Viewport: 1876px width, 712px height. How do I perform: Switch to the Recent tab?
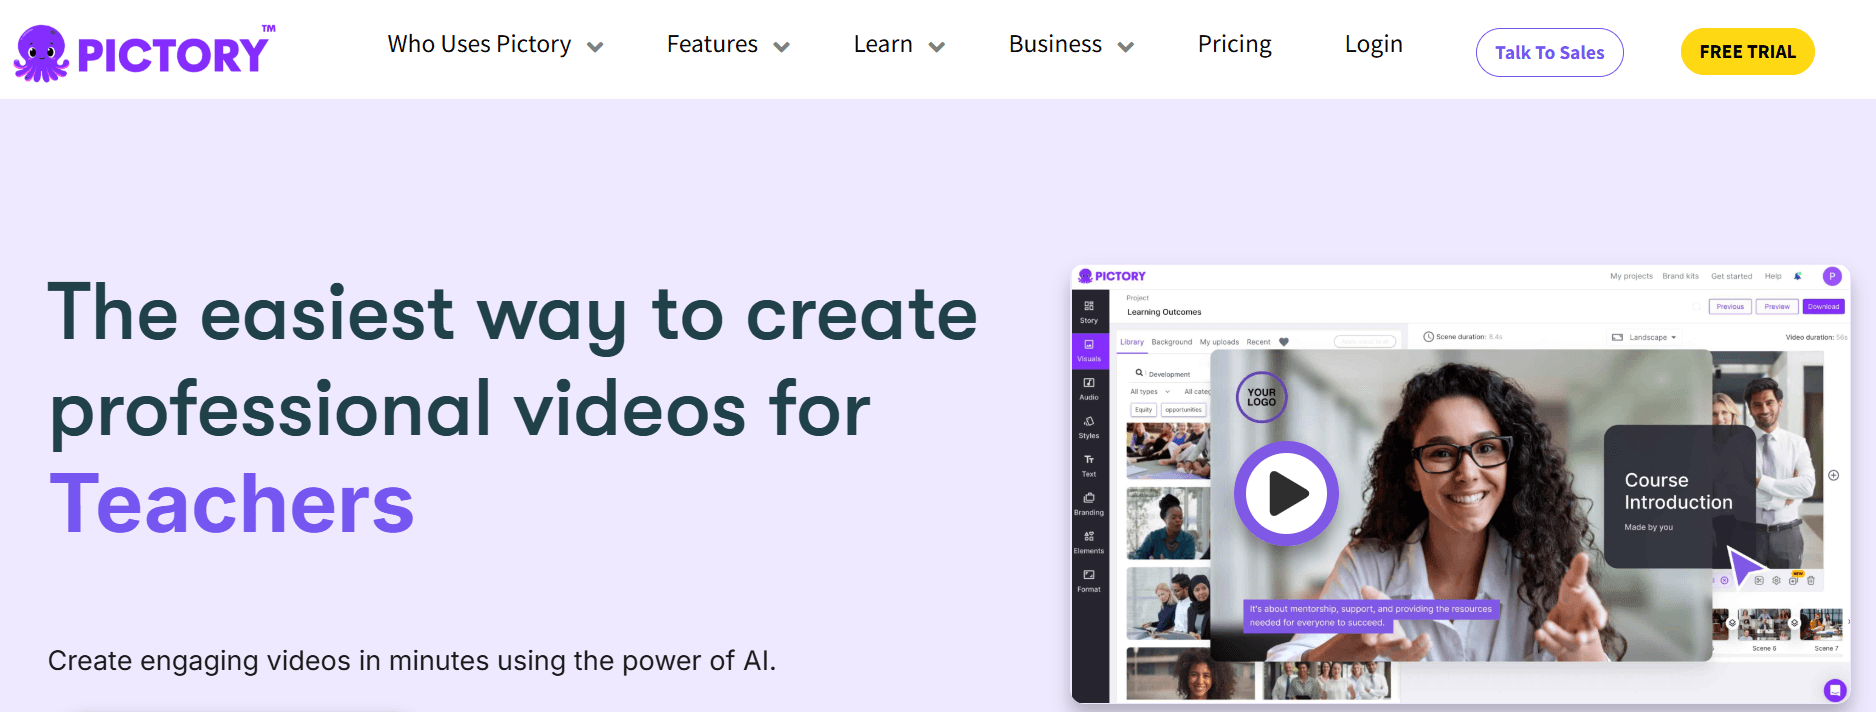tap(1258, 342)
